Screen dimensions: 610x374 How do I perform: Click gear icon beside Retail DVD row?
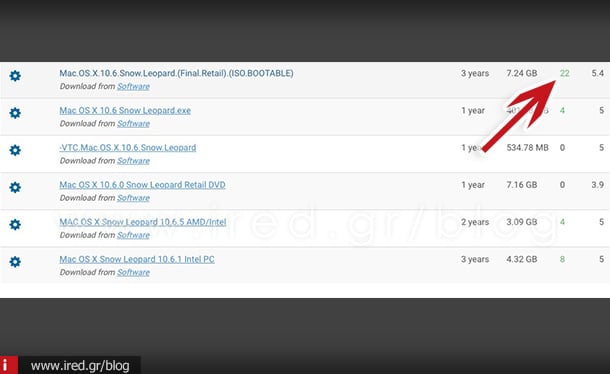click(x=15, y=187)
